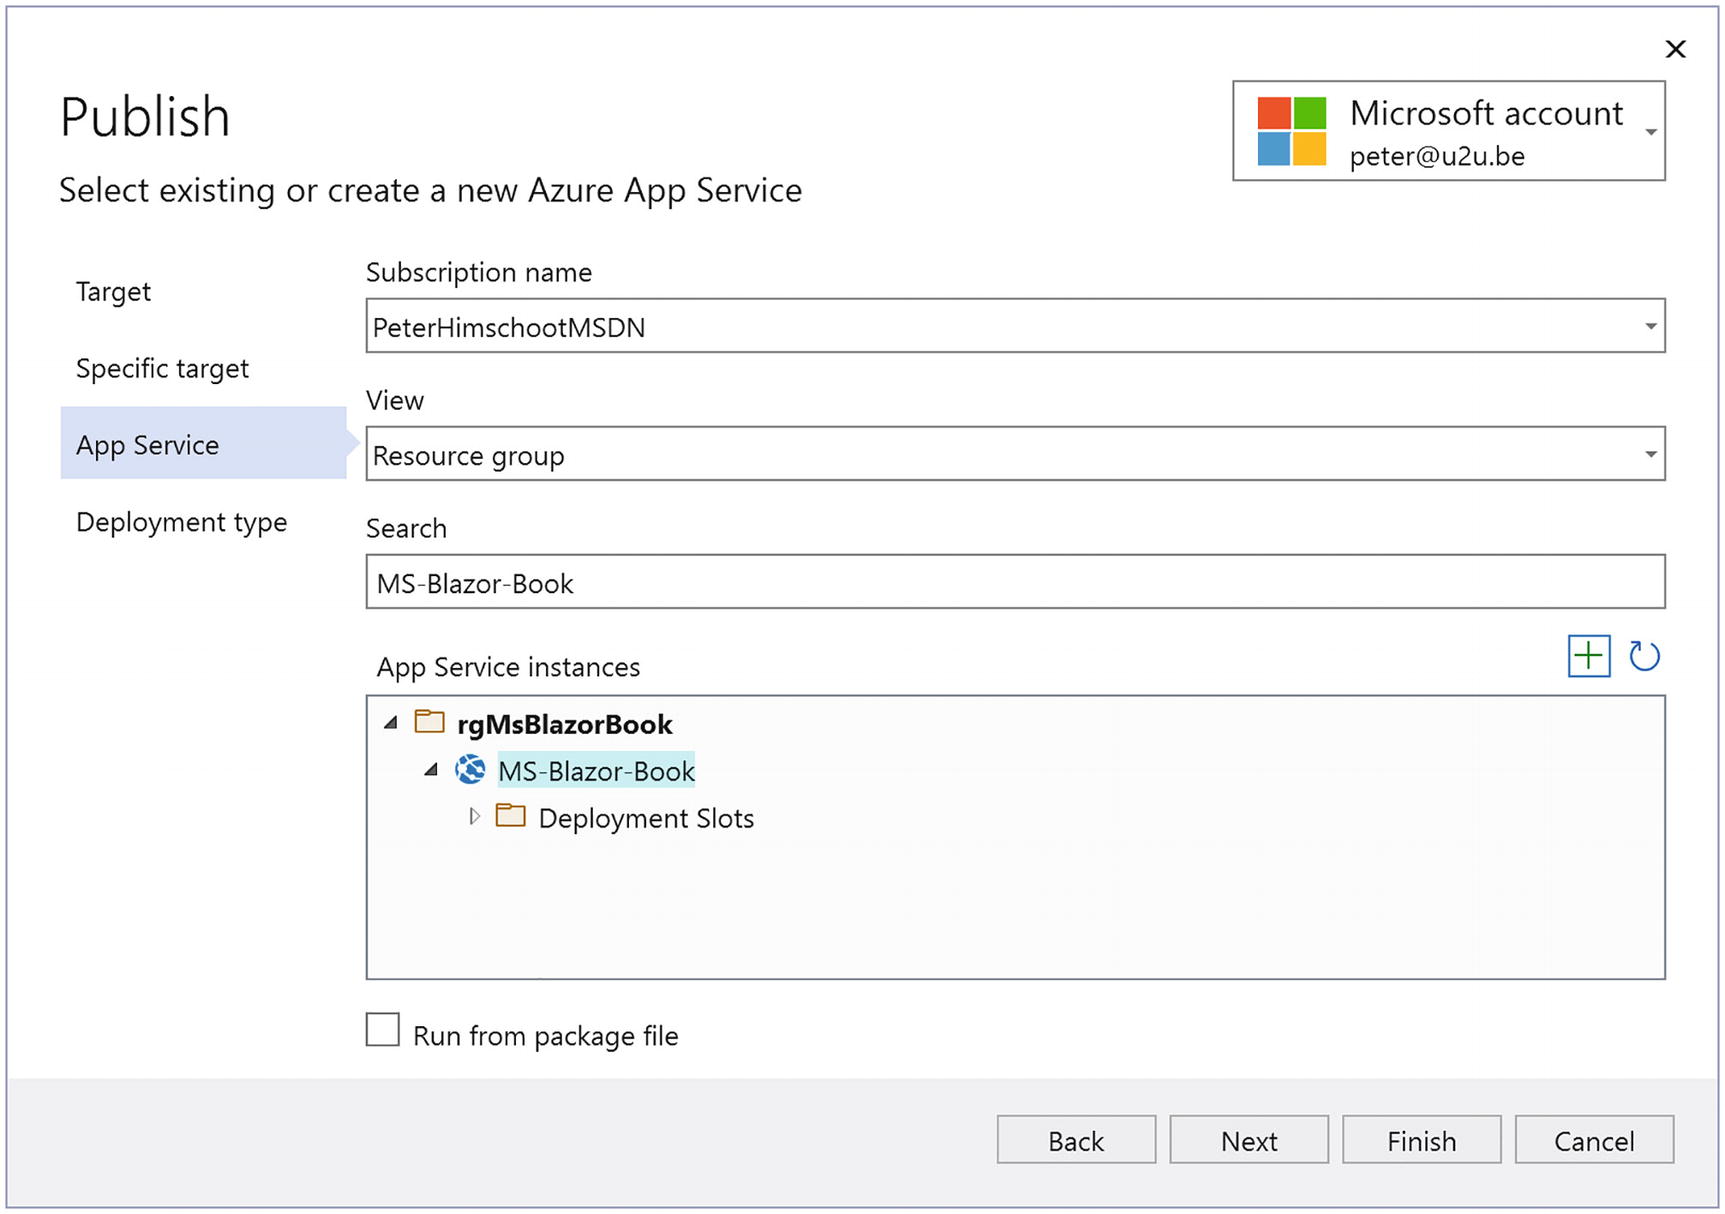The image size is (1725, 1214).
Task: Refresh the App Service instances list
Action: [1644, 656]
